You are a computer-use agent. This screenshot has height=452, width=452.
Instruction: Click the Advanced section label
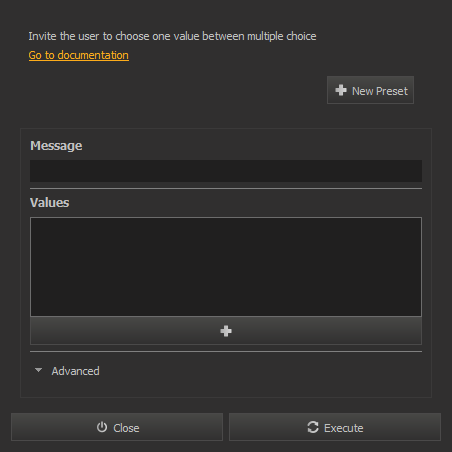pos(75,371)
